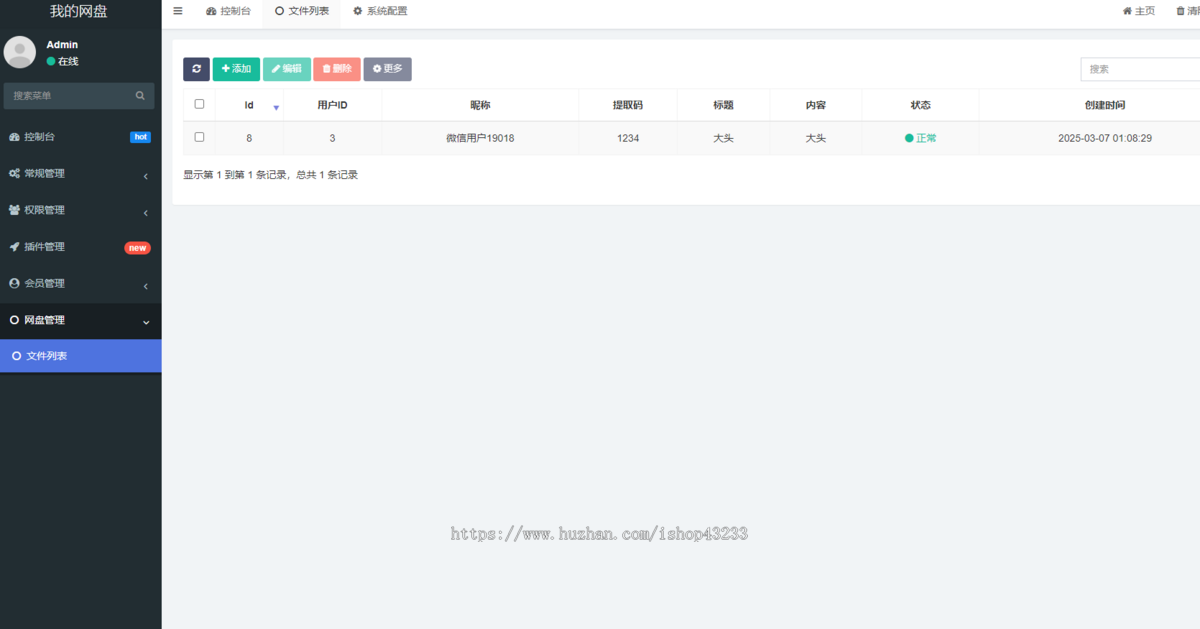This screenshot has height=629, width=1200.
Task: Expand the 会员管理 menu arrow
Action: (x=146, y=287)
